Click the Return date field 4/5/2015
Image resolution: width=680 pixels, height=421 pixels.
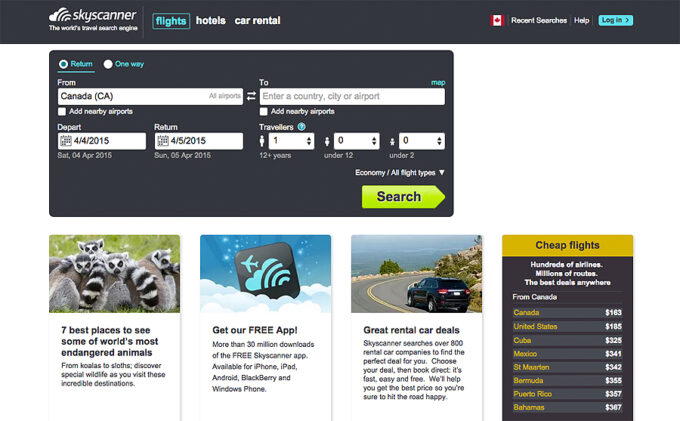[x=199, y=141]
